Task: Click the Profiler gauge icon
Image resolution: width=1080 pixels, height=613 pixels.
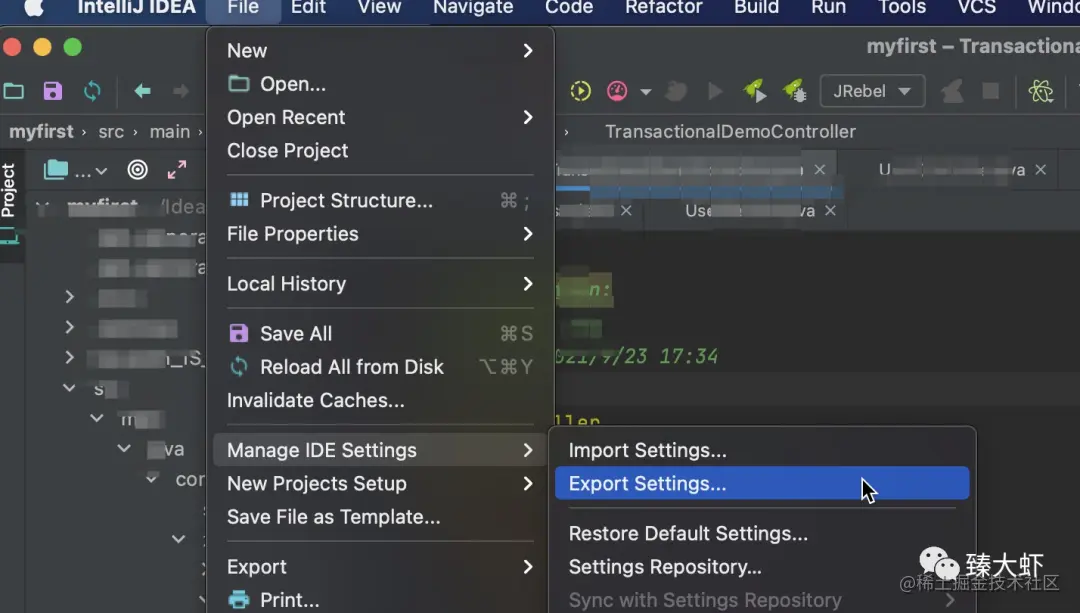Action: 617,91
